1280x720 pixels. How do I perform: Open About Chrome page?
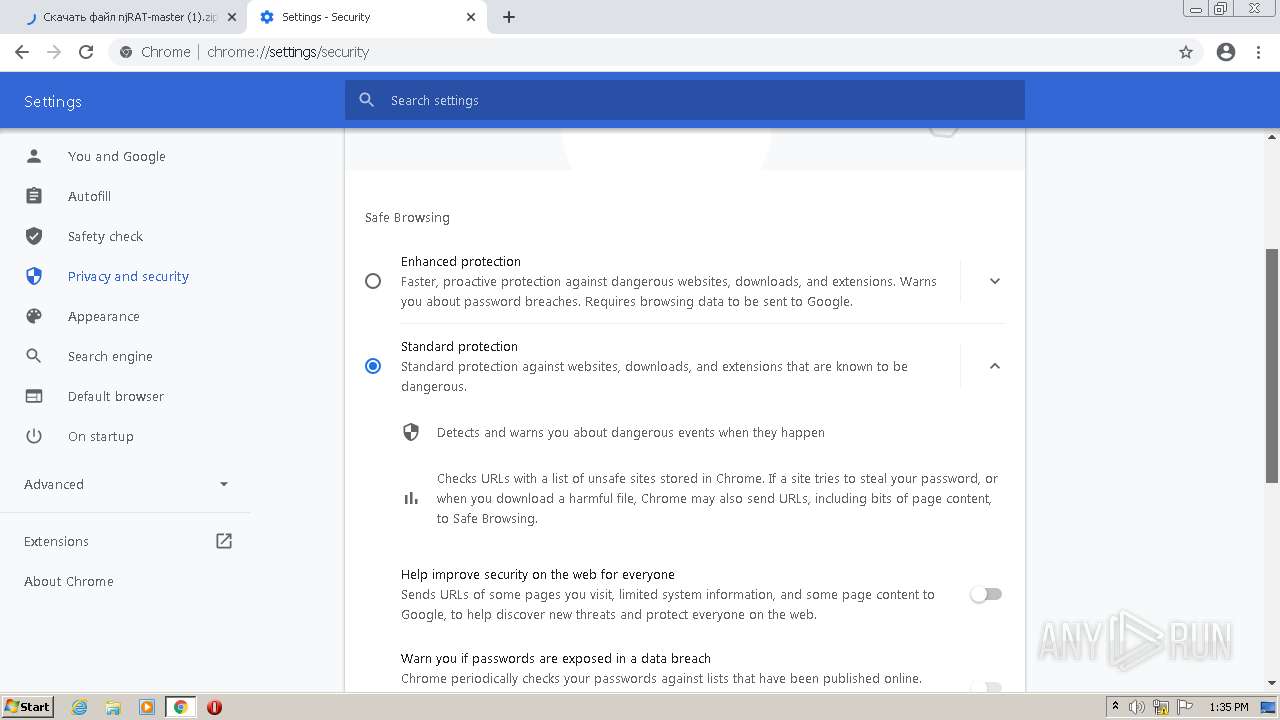click(x=69, y=581)
